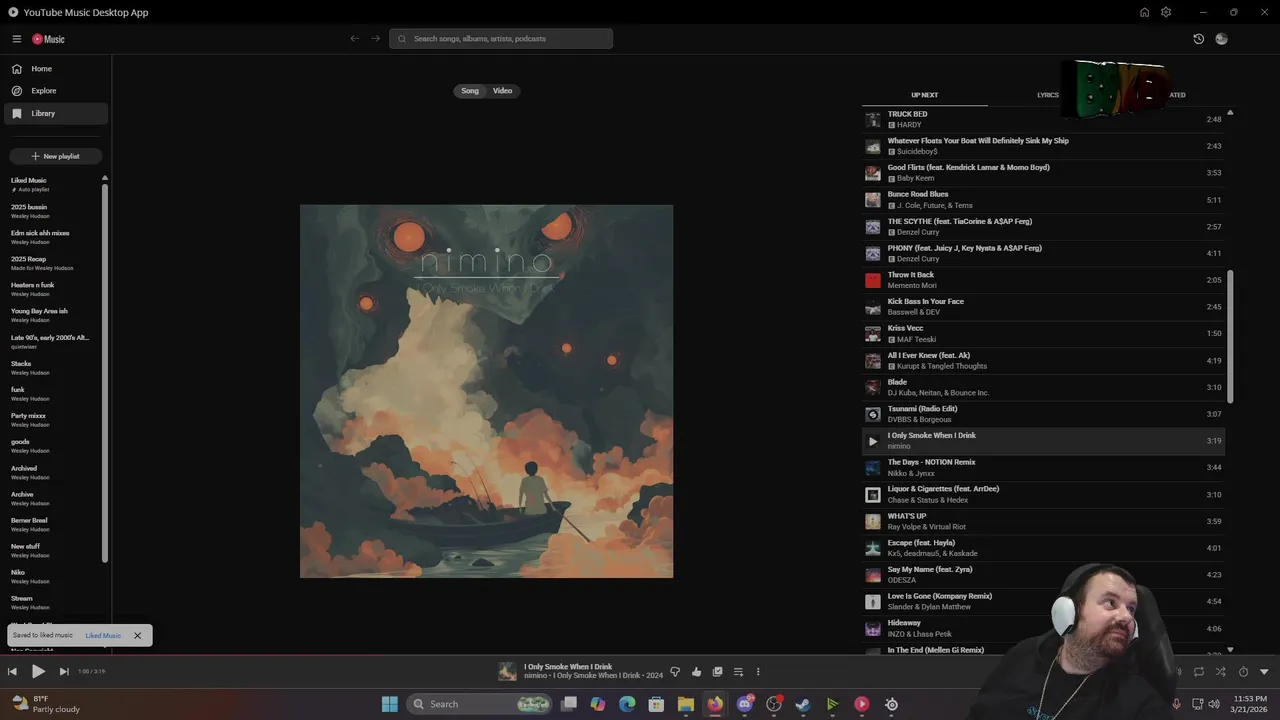
Task: Open more actions for current song
Action: click(x=758, y=672)
